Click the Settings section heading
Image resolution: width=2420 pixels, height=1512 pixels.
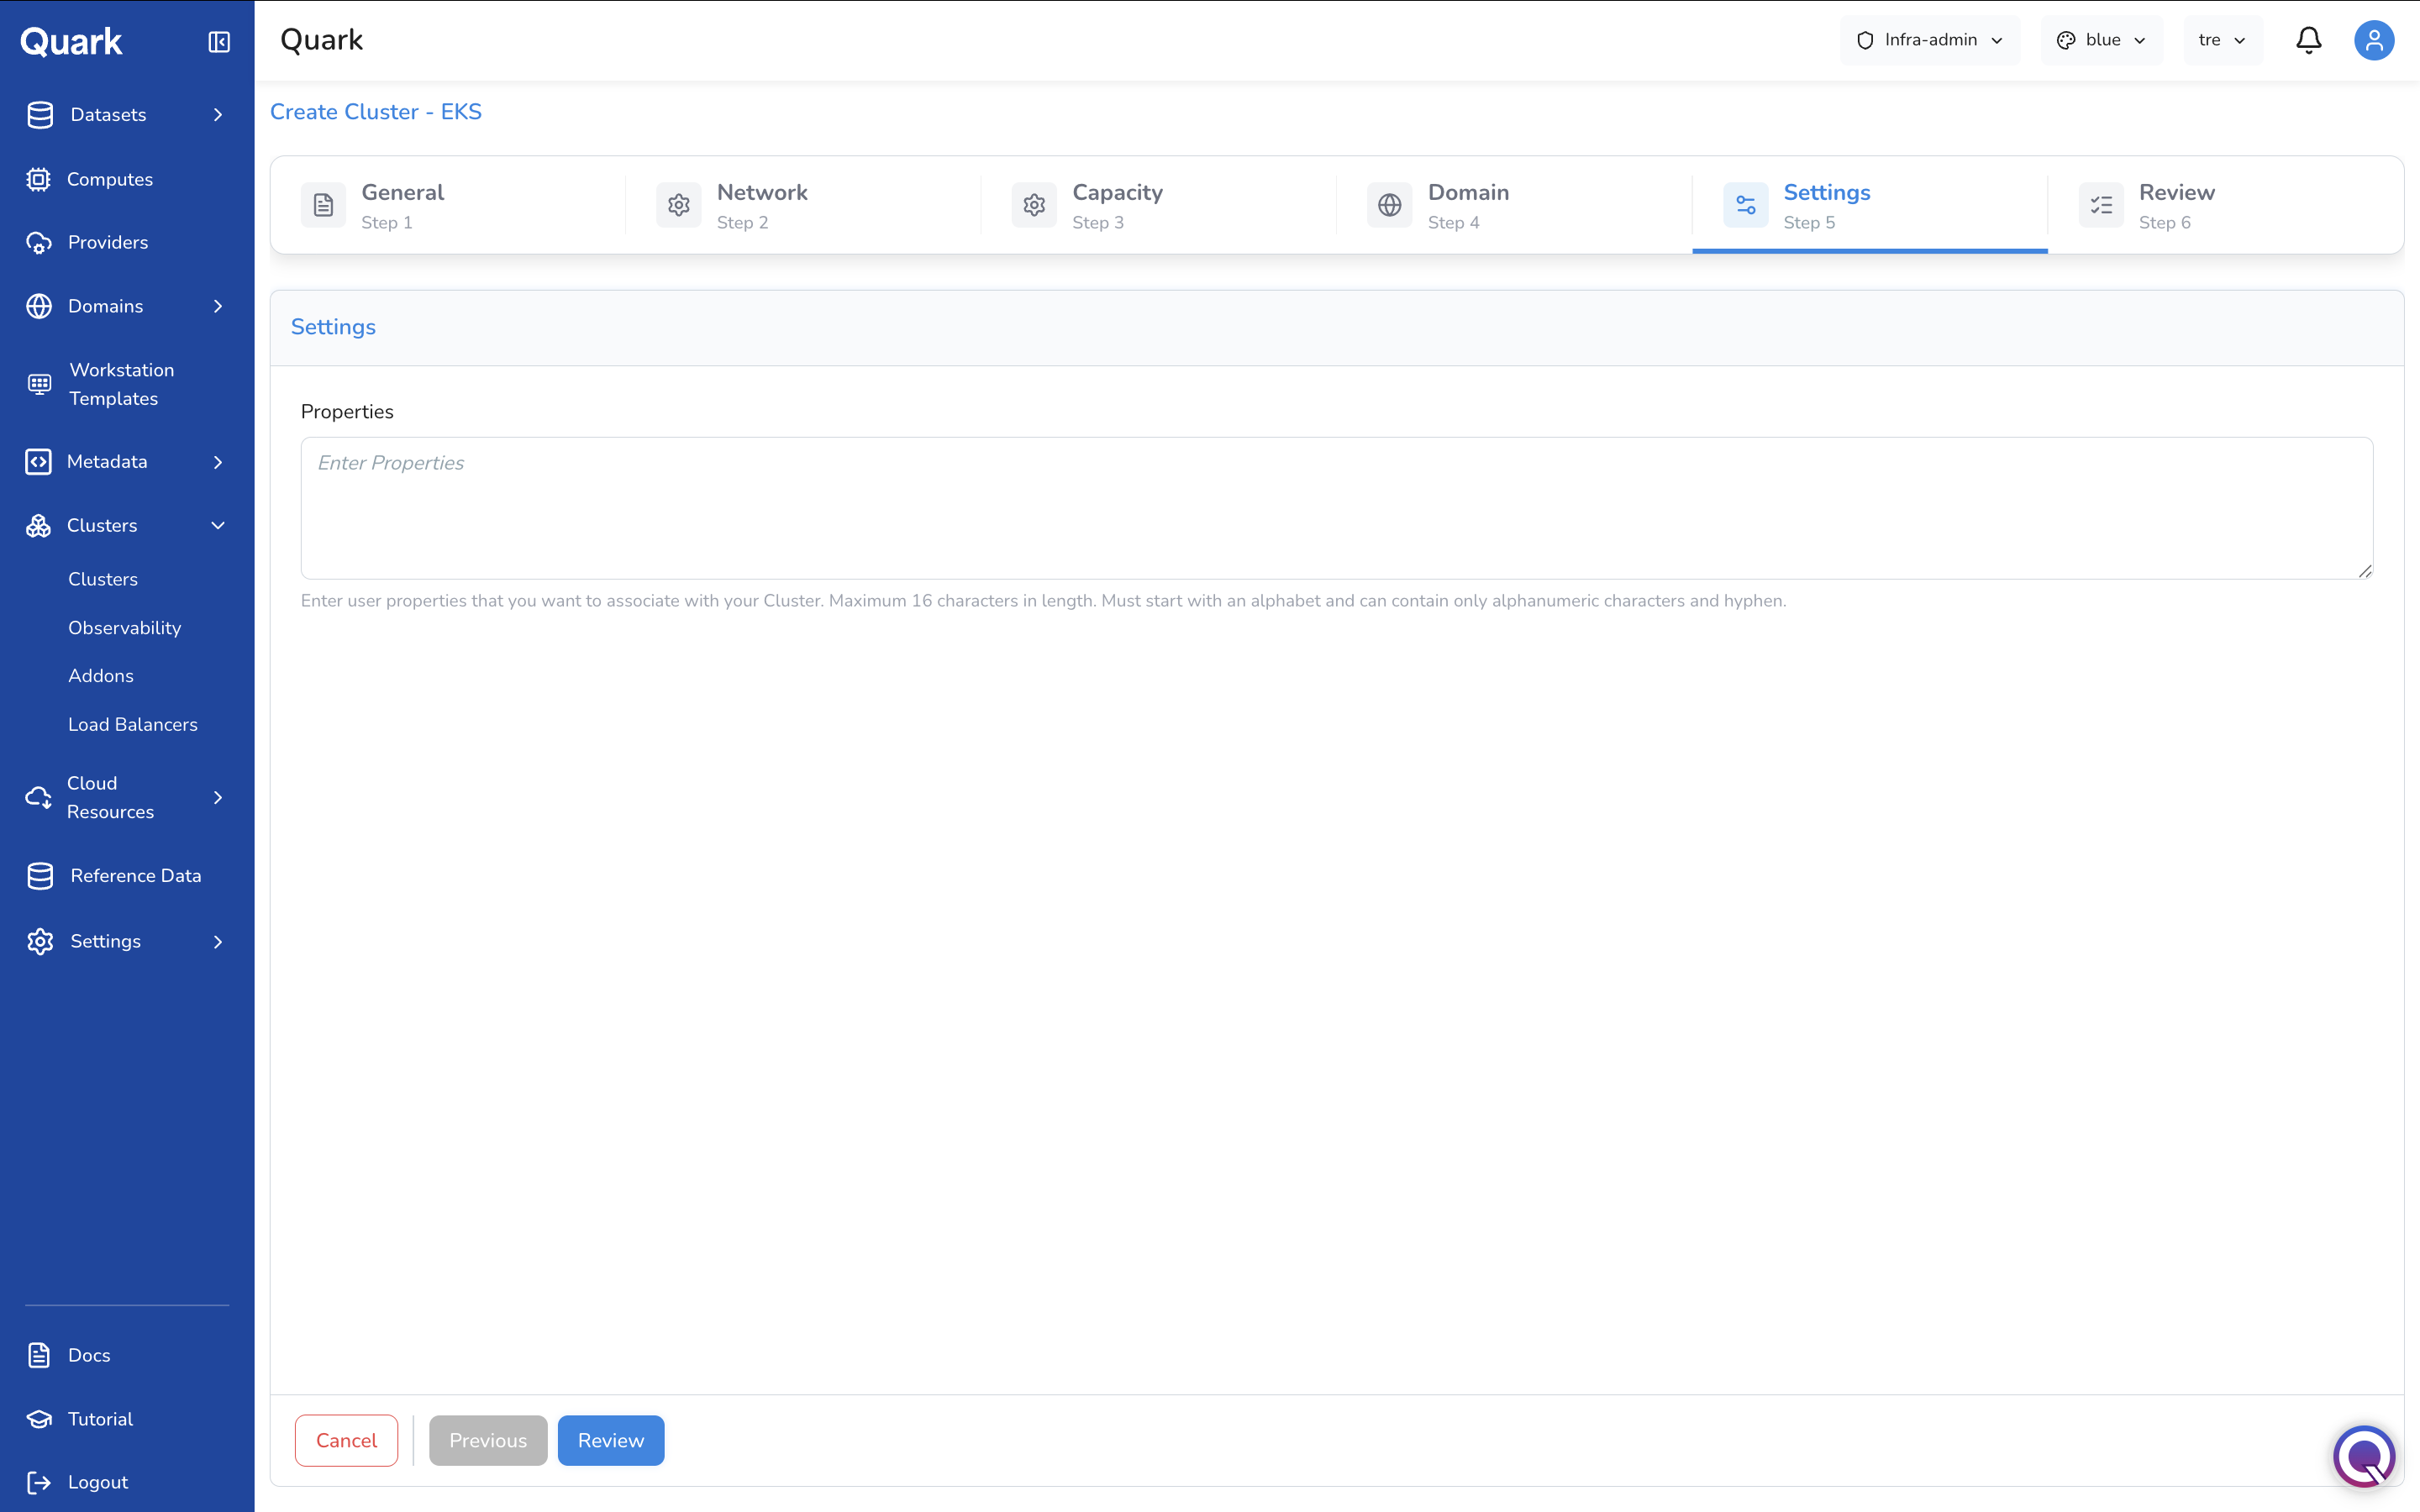pyautogui.click(x=333, y=327)
